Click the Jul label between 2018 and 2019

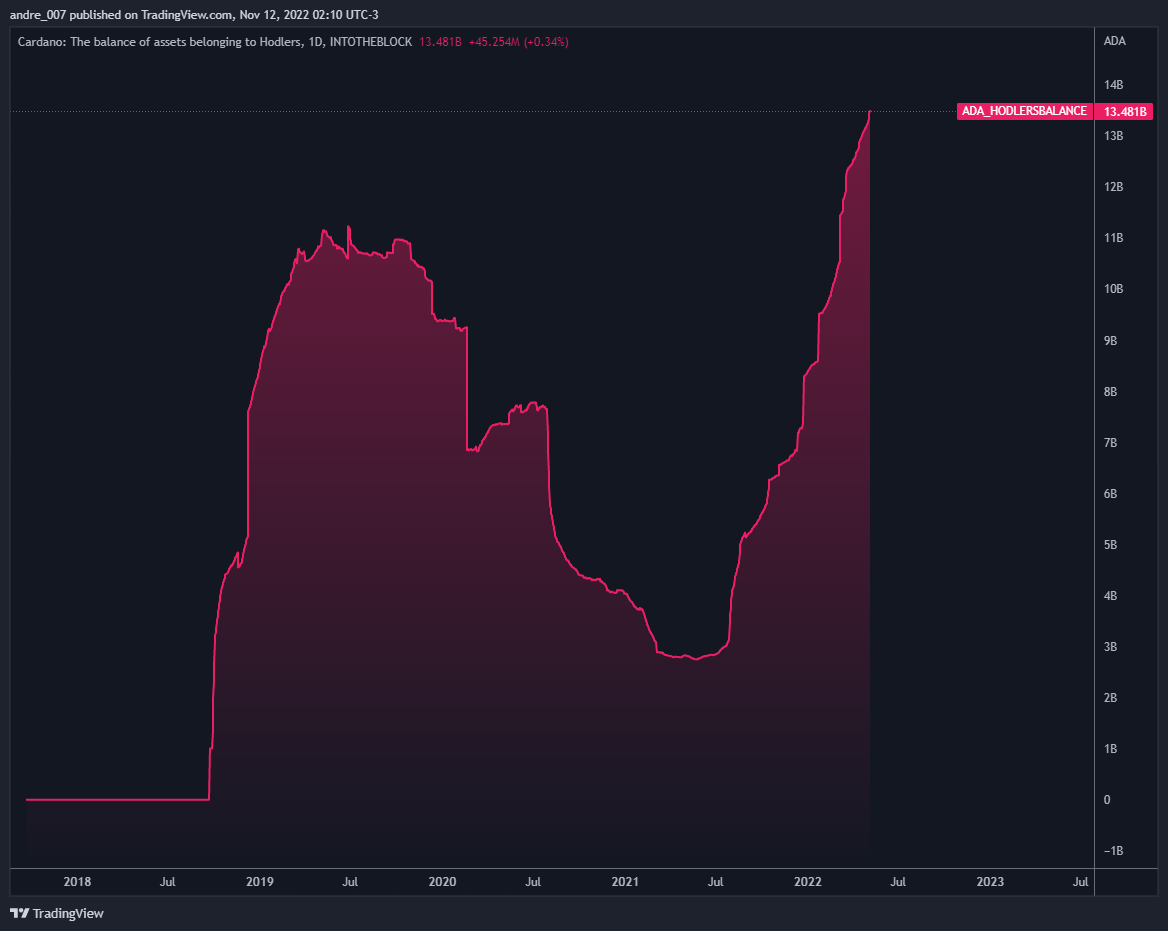(x=168, y=882)
